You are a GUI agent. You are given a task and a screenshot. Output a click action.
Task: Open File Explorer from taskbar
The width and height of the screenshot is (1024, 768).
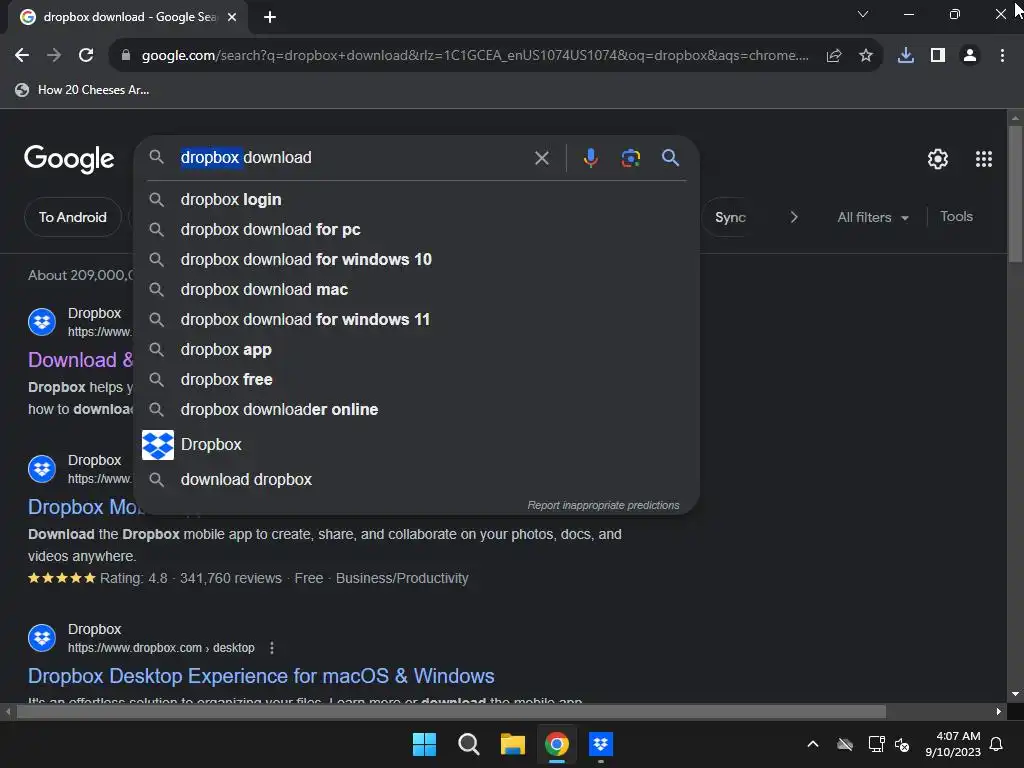pyautogui.click(x=513, y=744)
